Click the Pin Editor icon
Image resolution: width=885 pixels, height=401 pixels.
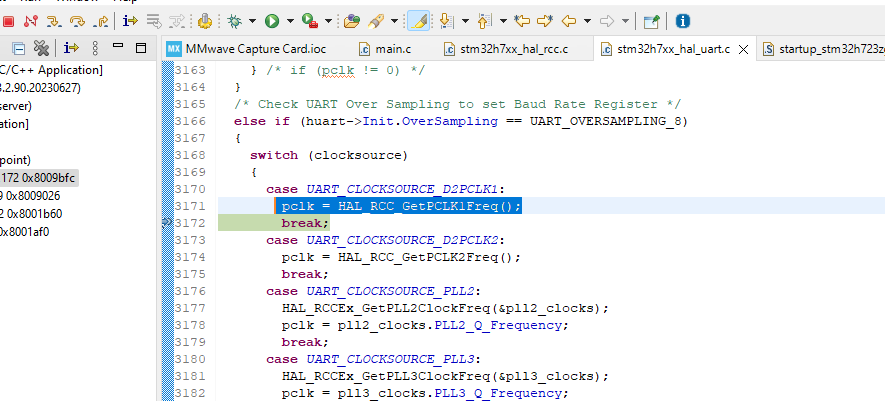click(651, 21)
